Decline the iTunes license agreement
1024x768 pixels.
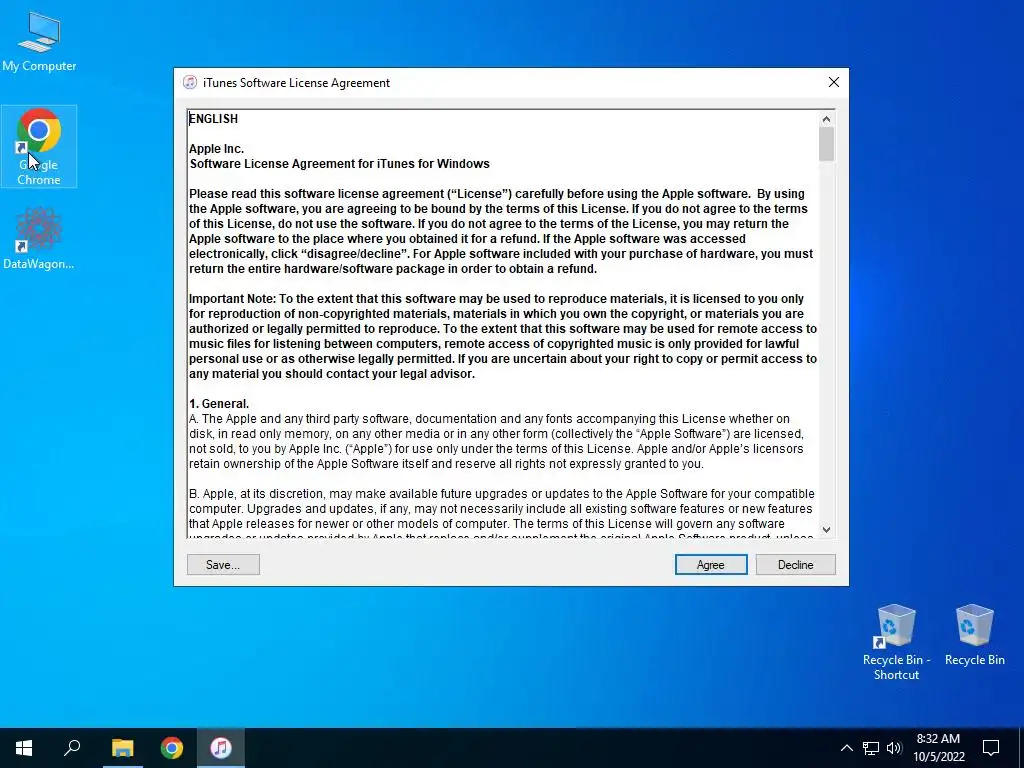tap(795, 565)
